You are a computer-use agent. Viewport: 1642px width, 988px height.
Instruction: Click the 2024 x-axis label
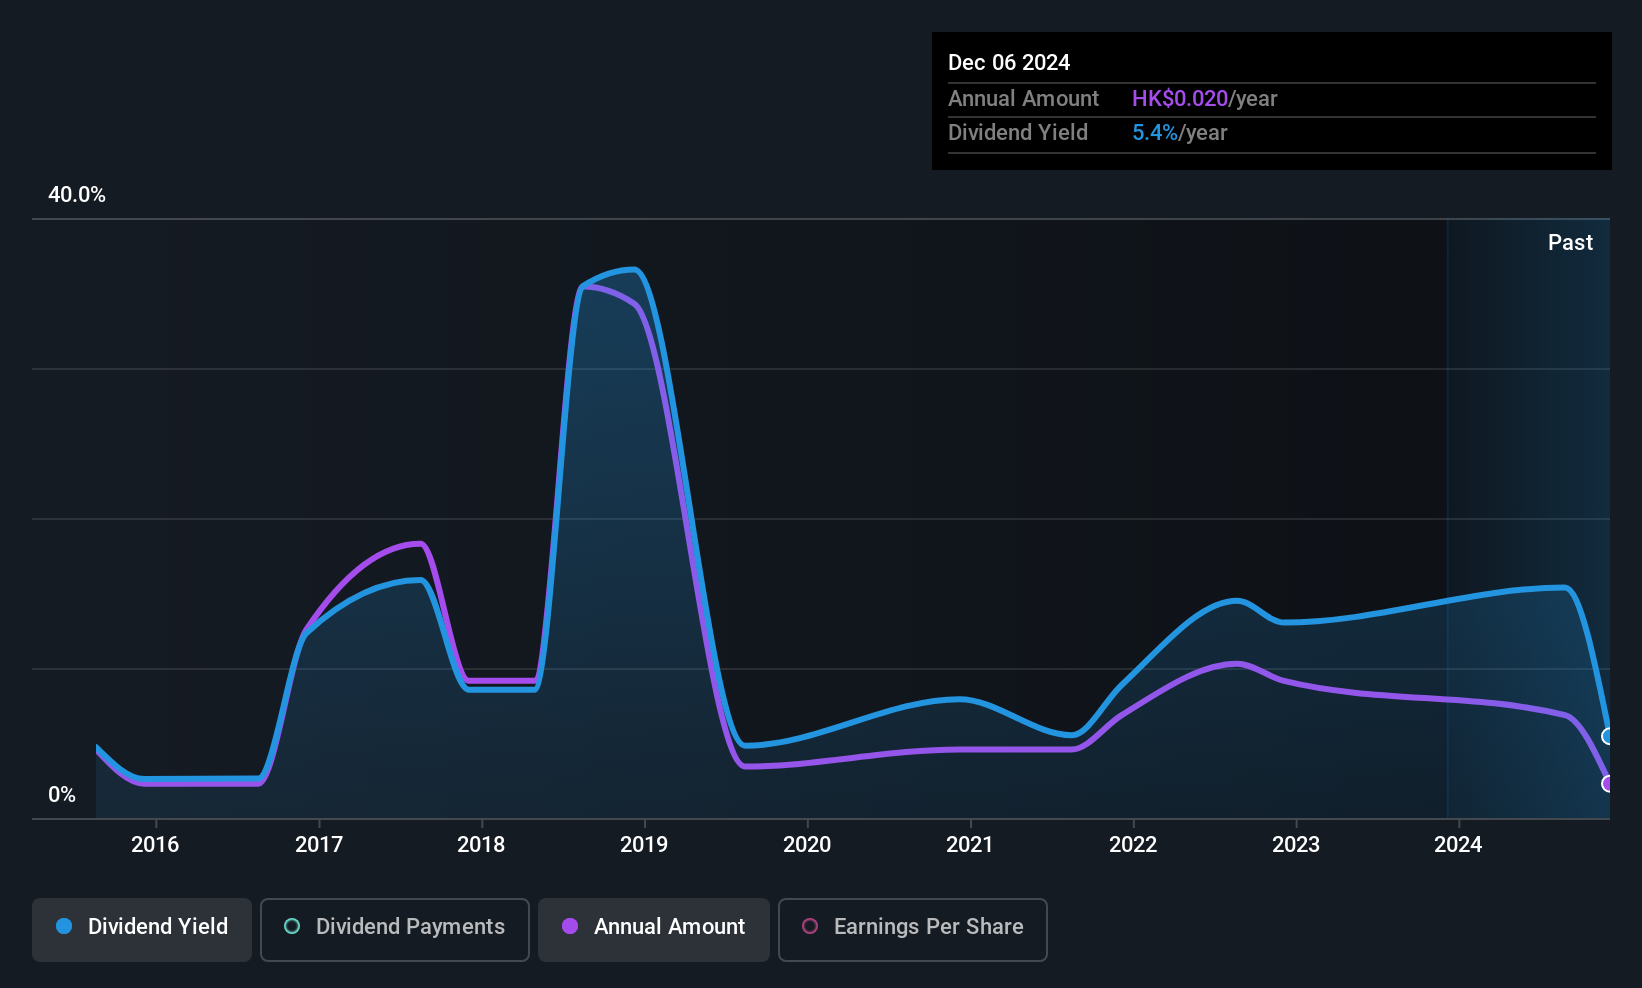1458,845
